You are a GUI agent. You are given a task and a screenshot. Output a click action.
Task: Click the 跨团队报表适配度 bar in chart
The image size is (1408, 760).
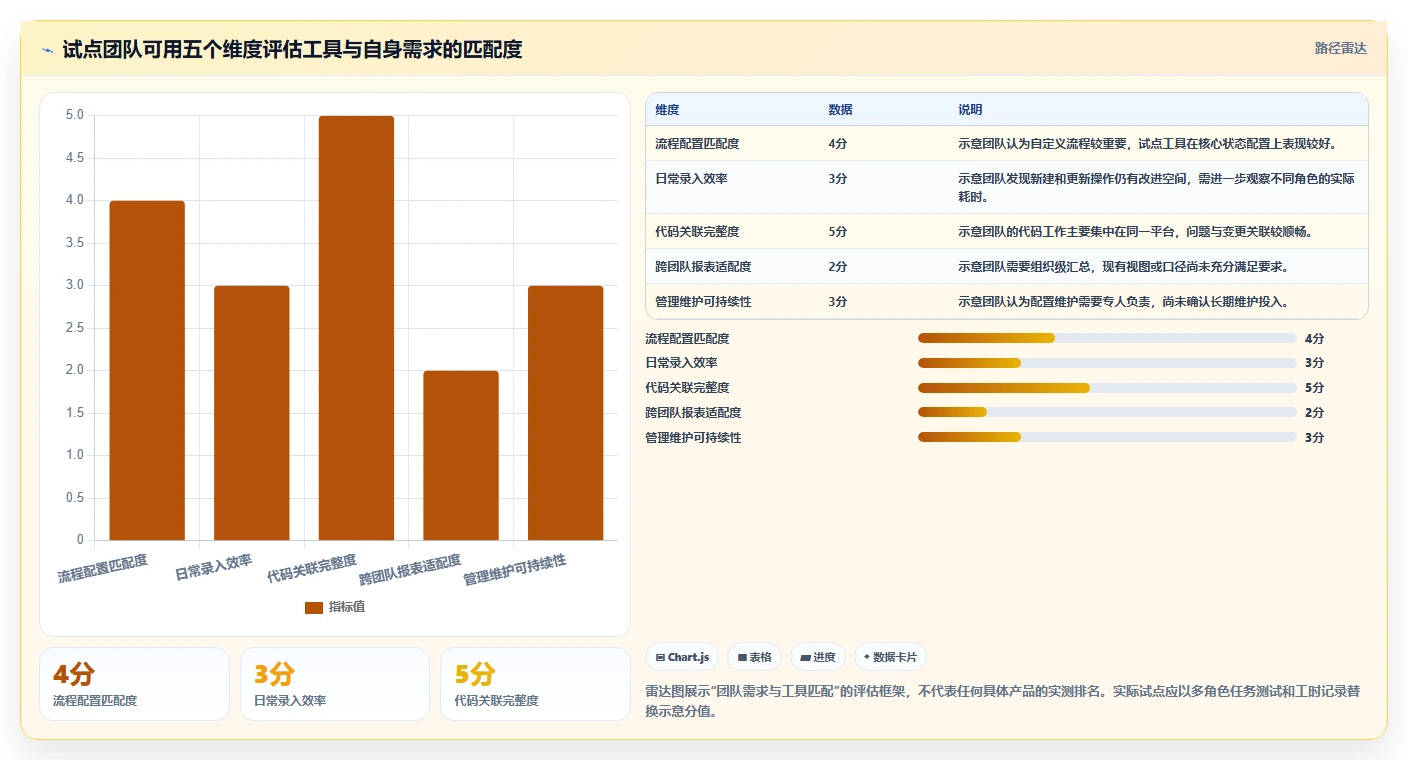[x=461, y=455]
